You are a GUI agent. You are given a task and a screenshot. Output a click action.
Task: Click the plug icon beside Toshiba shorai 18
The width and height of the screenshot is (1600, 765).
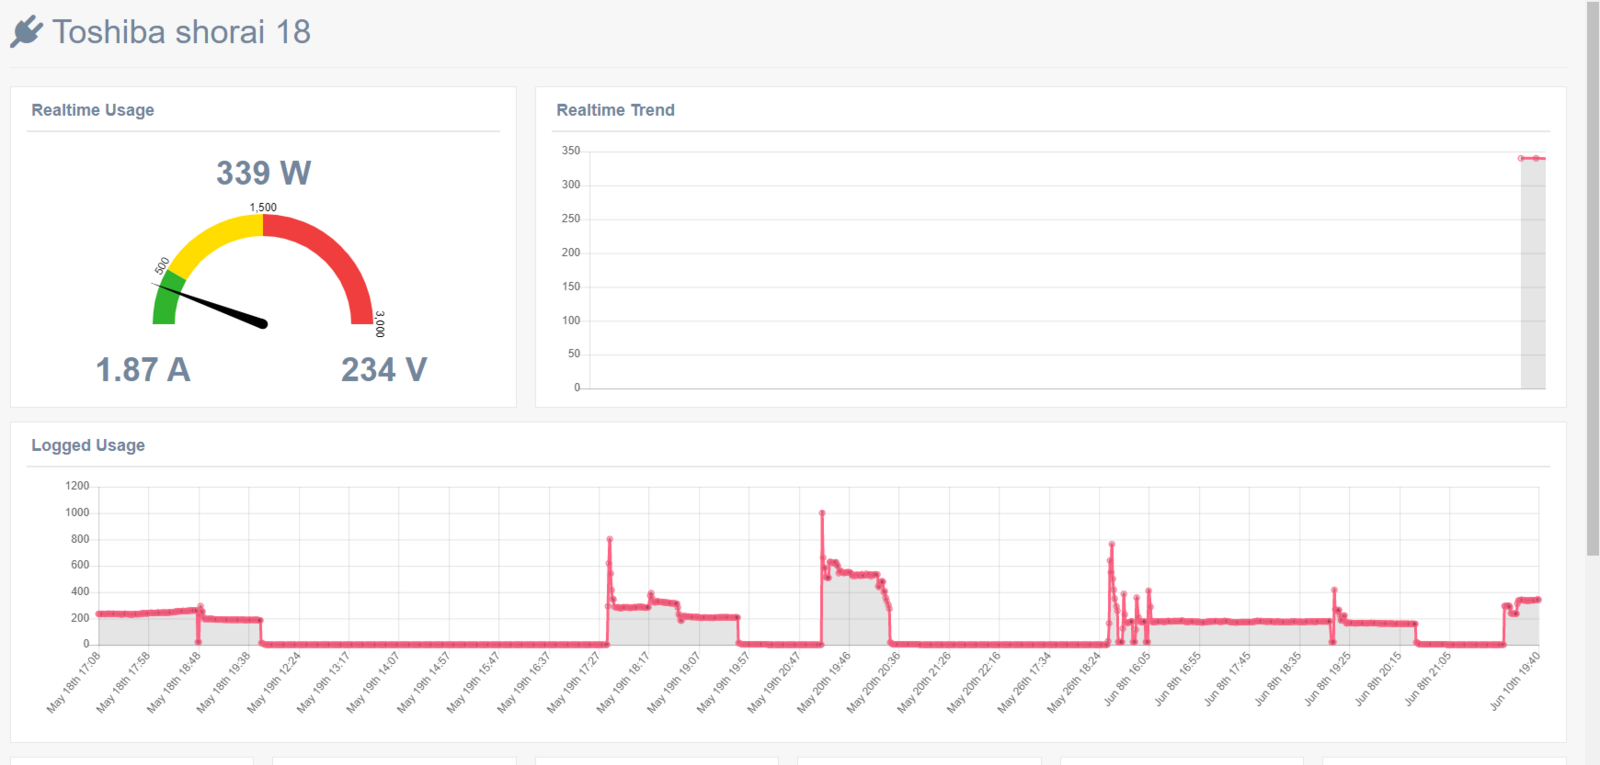(x=27, y=31)
